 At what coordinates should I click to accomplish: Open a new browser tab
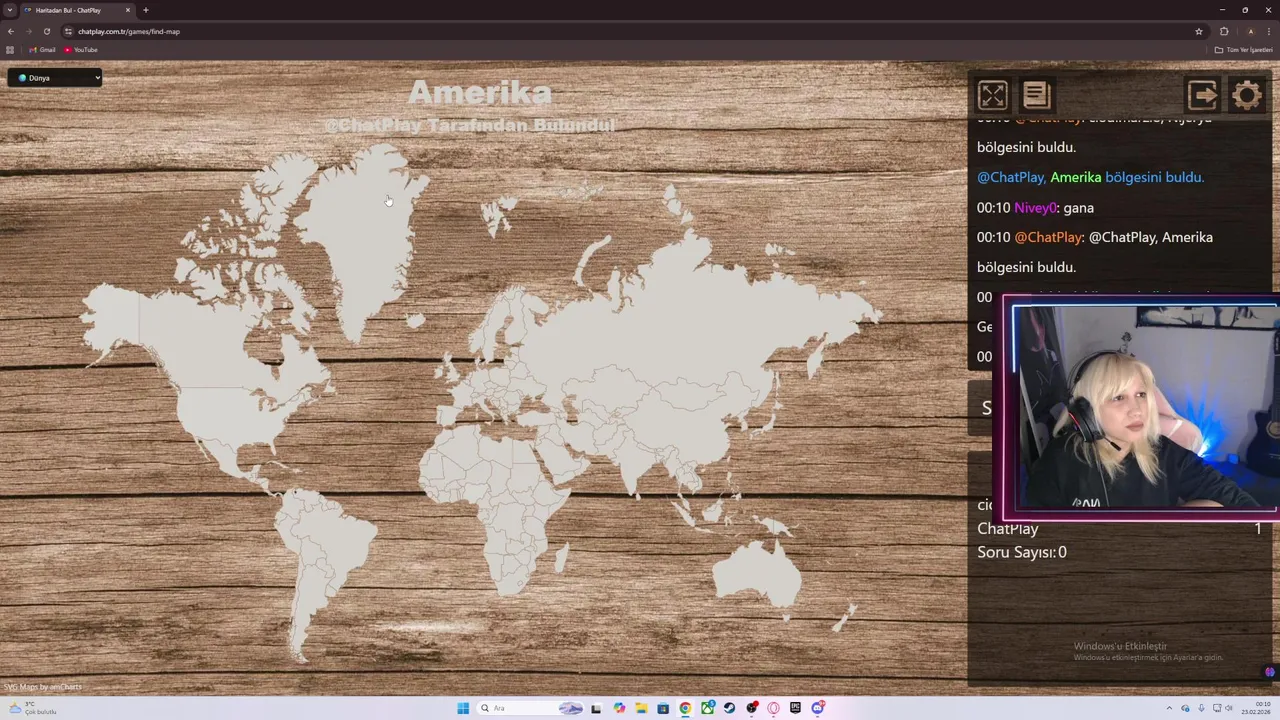[x=146, y=10]
